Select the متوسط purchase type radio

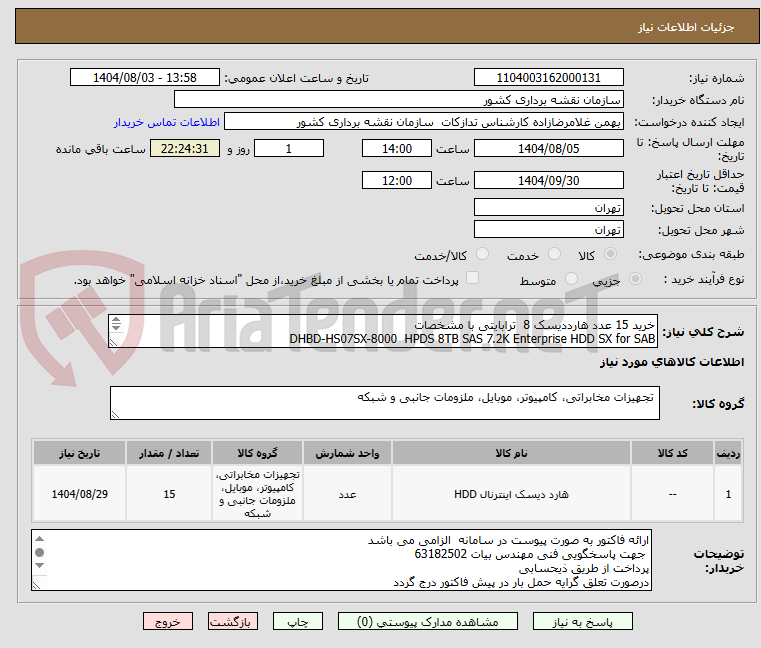click(572, 279)
